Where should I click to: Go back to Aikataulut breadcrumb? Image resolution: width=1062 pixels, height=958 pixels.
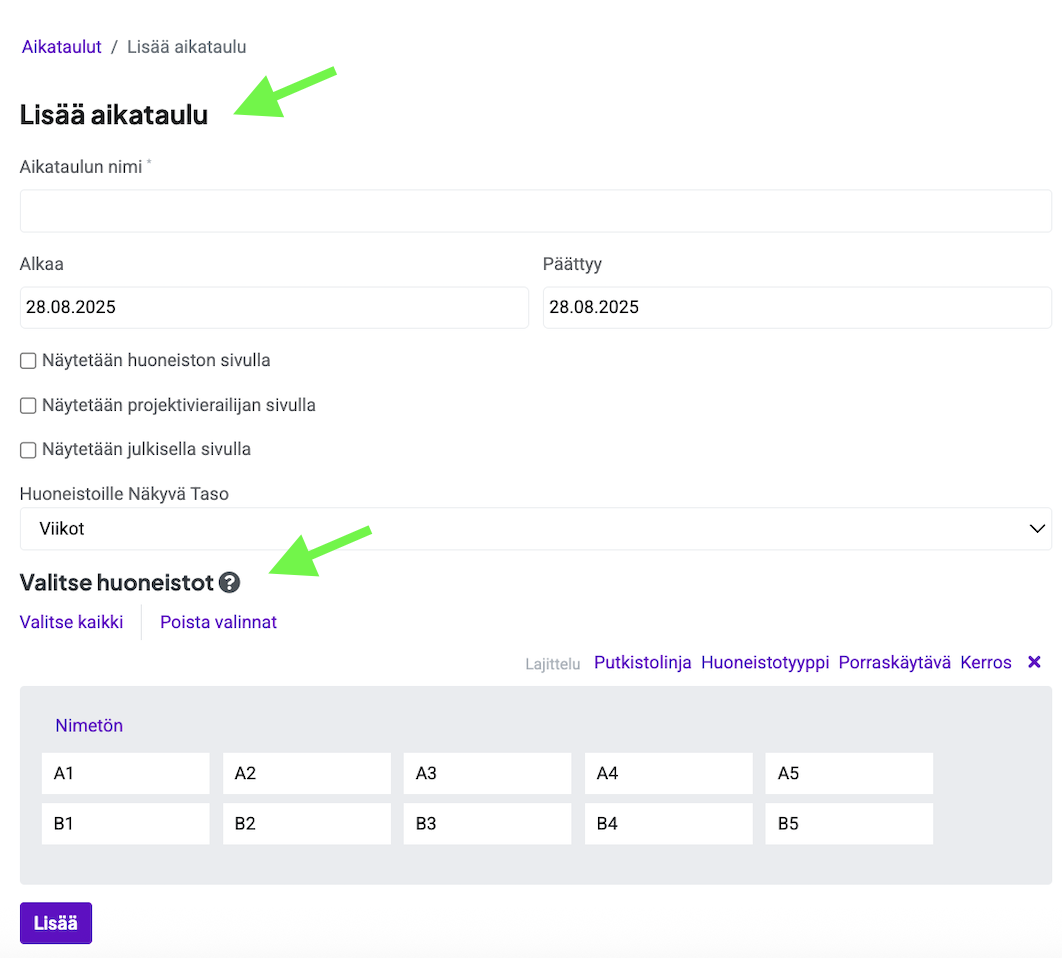62,47
